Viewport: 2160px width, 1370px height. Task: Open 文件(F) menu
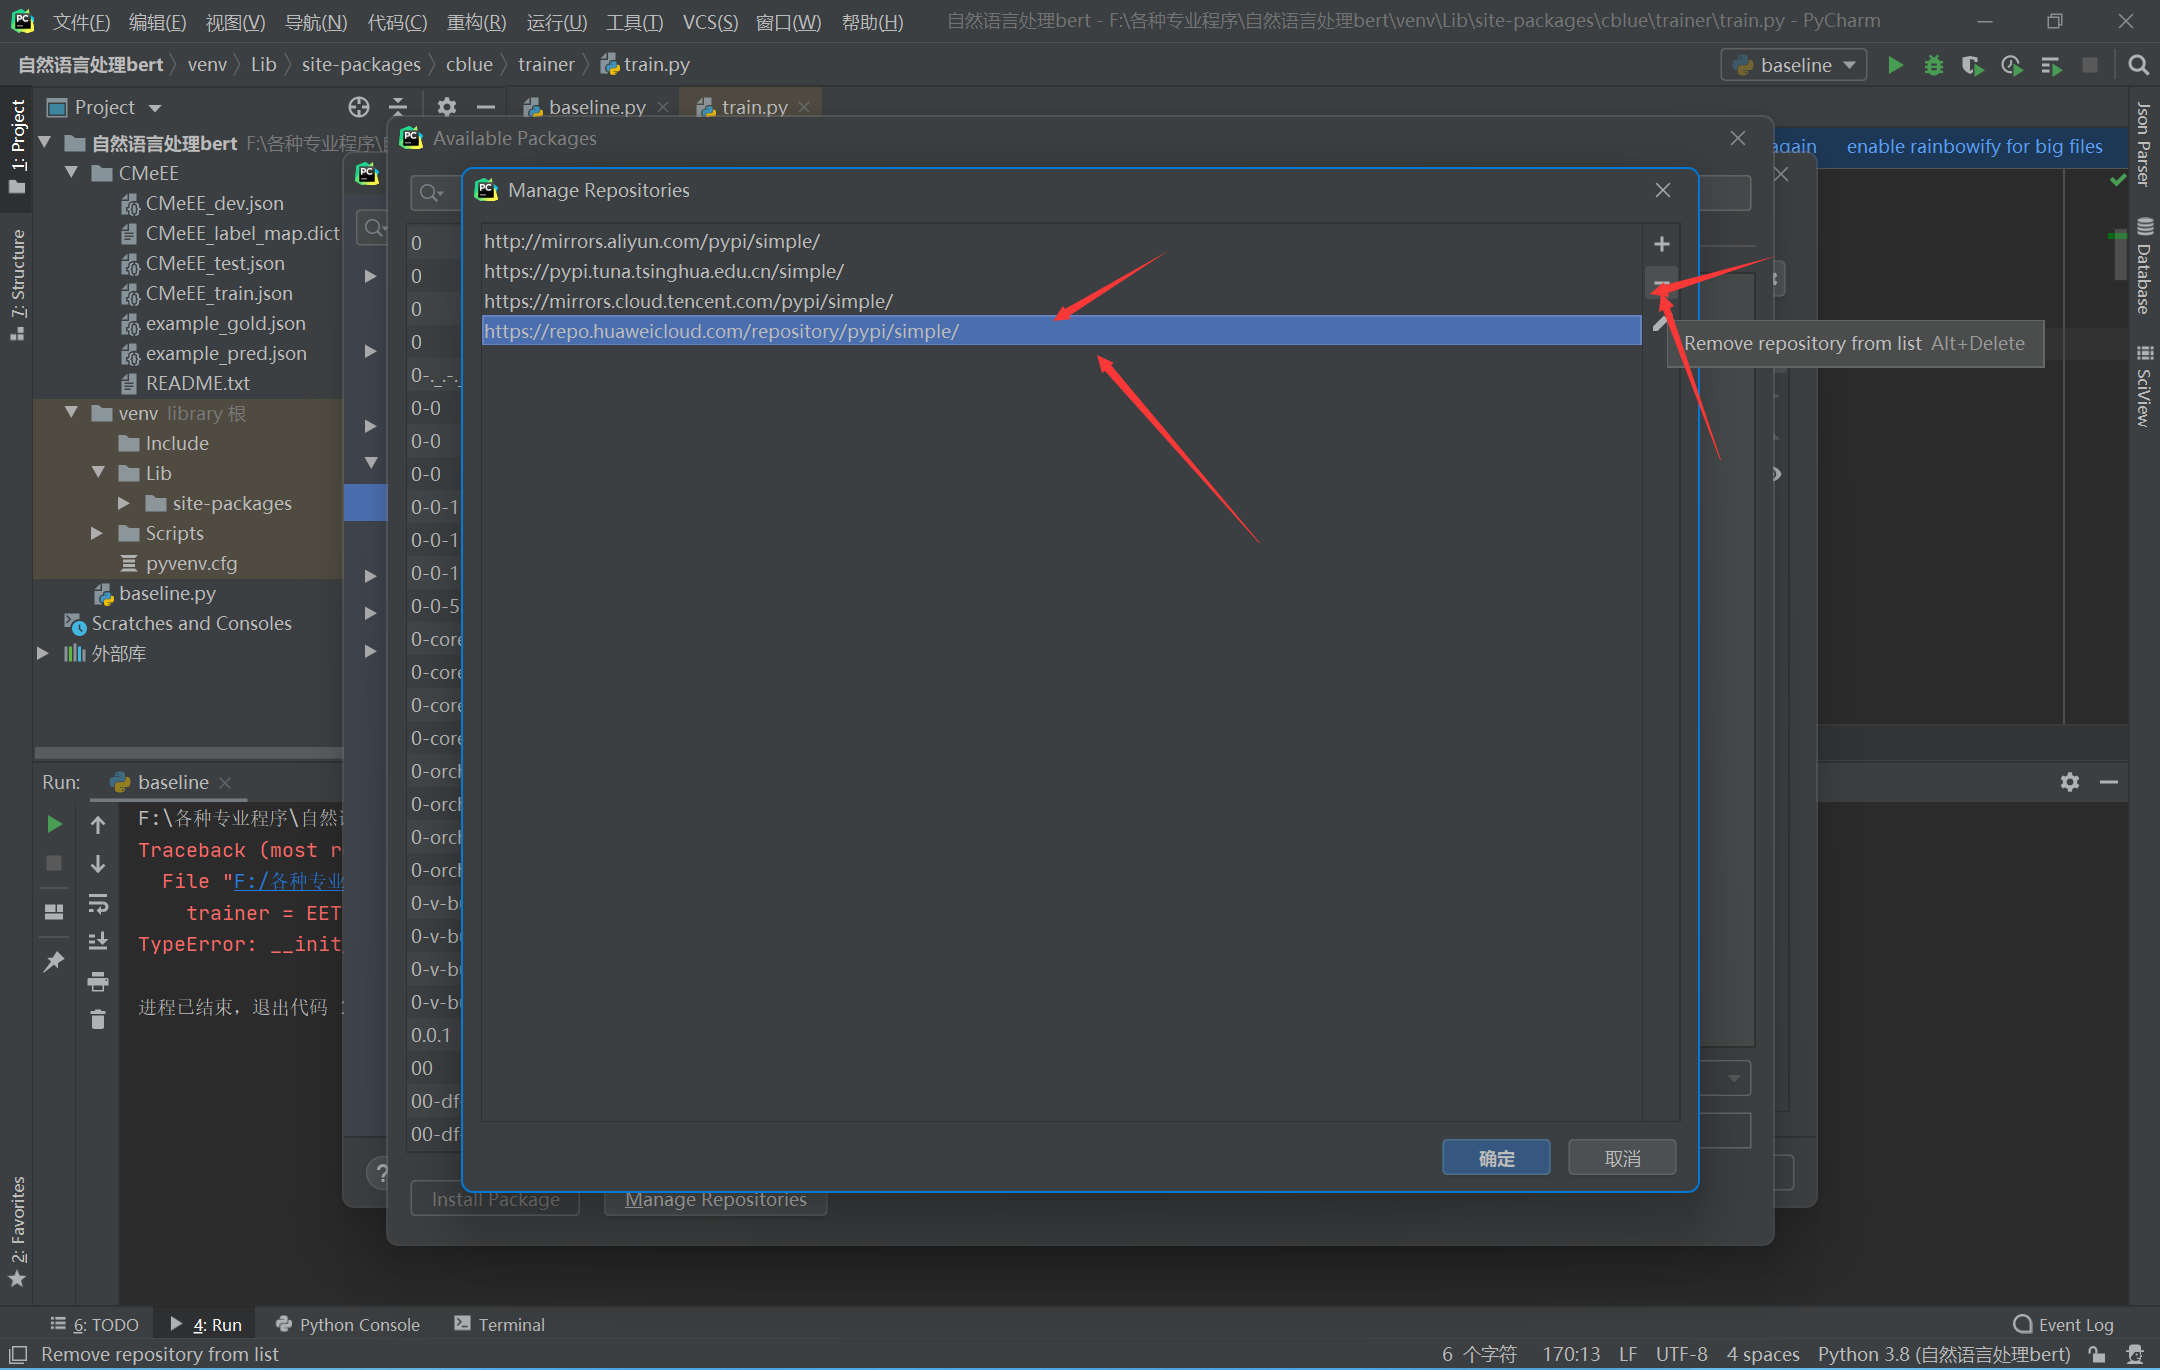tap(81, 22)
